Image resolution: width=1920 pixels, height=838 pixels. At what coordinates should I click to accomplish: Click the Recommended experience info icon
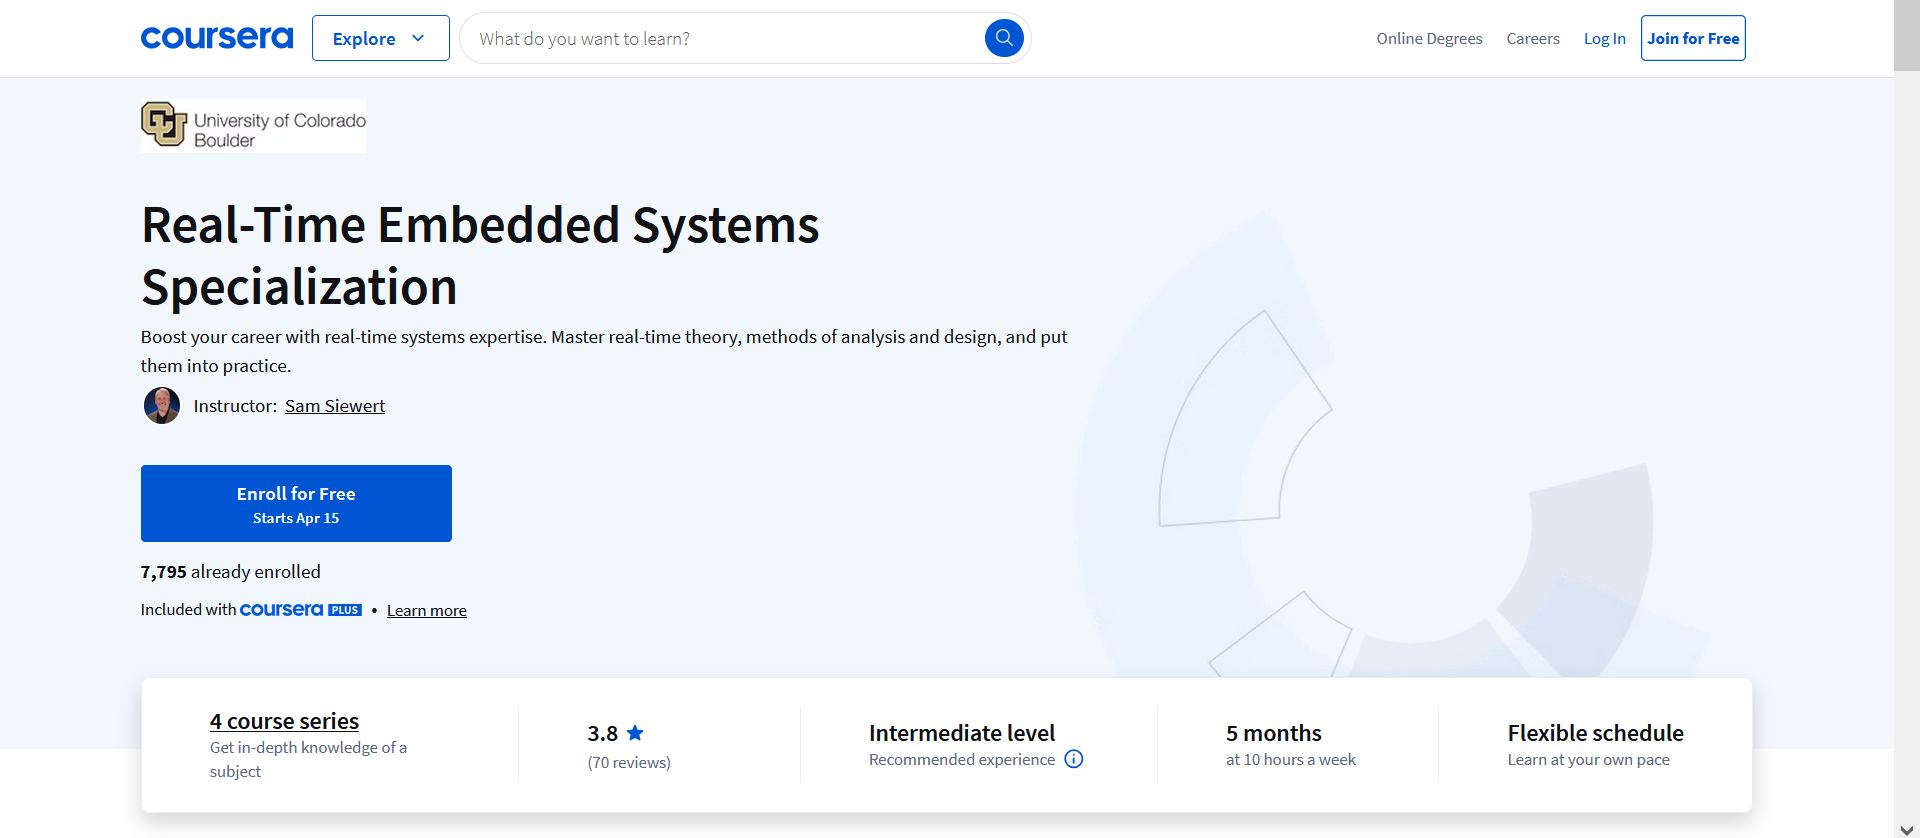[1074, 759]
